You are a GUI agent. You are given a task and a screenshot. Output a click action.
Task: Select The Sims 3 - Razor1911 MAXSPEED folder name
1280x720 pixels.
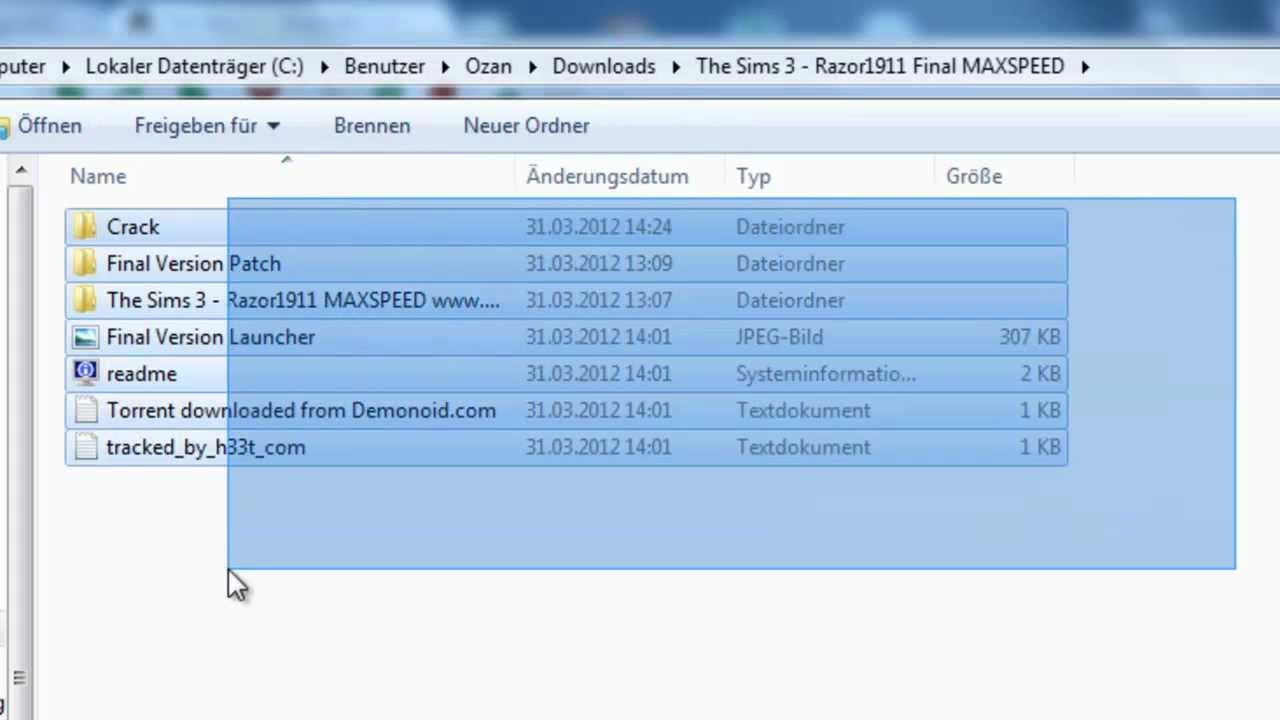click(303, 300)
